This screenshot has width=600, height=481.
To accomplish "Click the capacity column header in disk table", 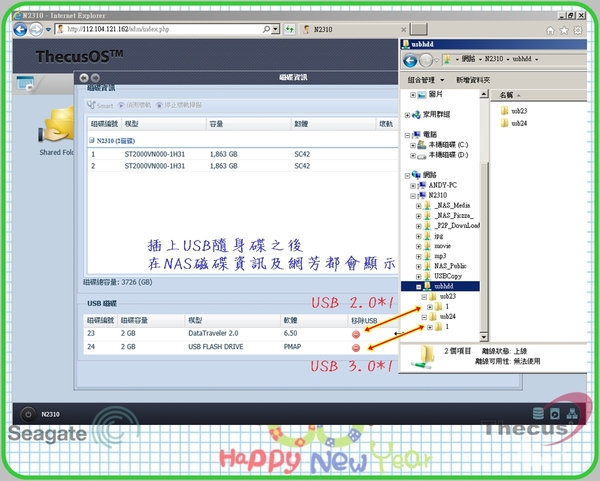I will click(x=249, y=124).
